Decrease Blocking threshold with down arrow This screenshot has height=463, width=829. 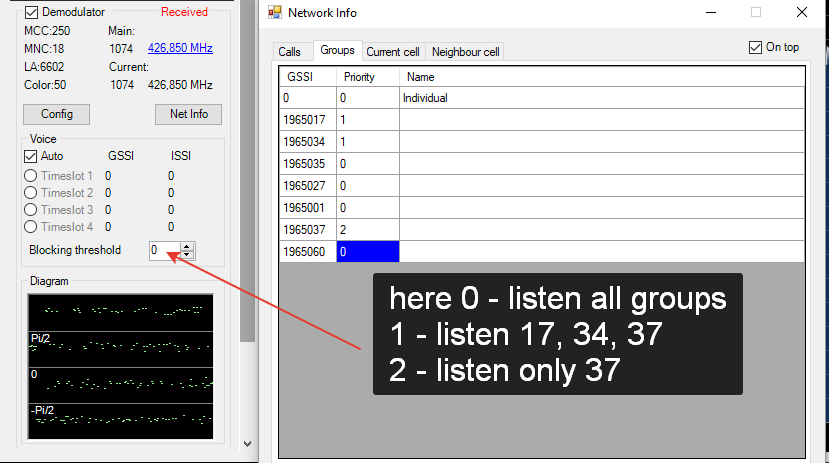coord(187,254)
